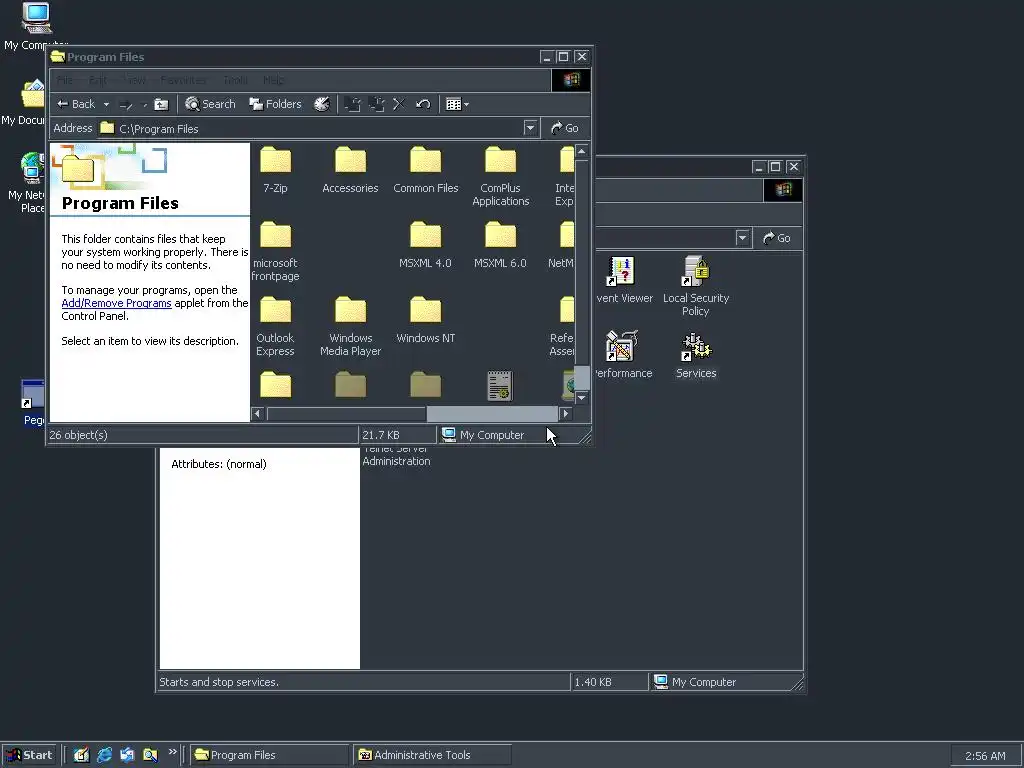
Task: Select Event Viewer in Administrative Tools window
Action: [624, 281]
